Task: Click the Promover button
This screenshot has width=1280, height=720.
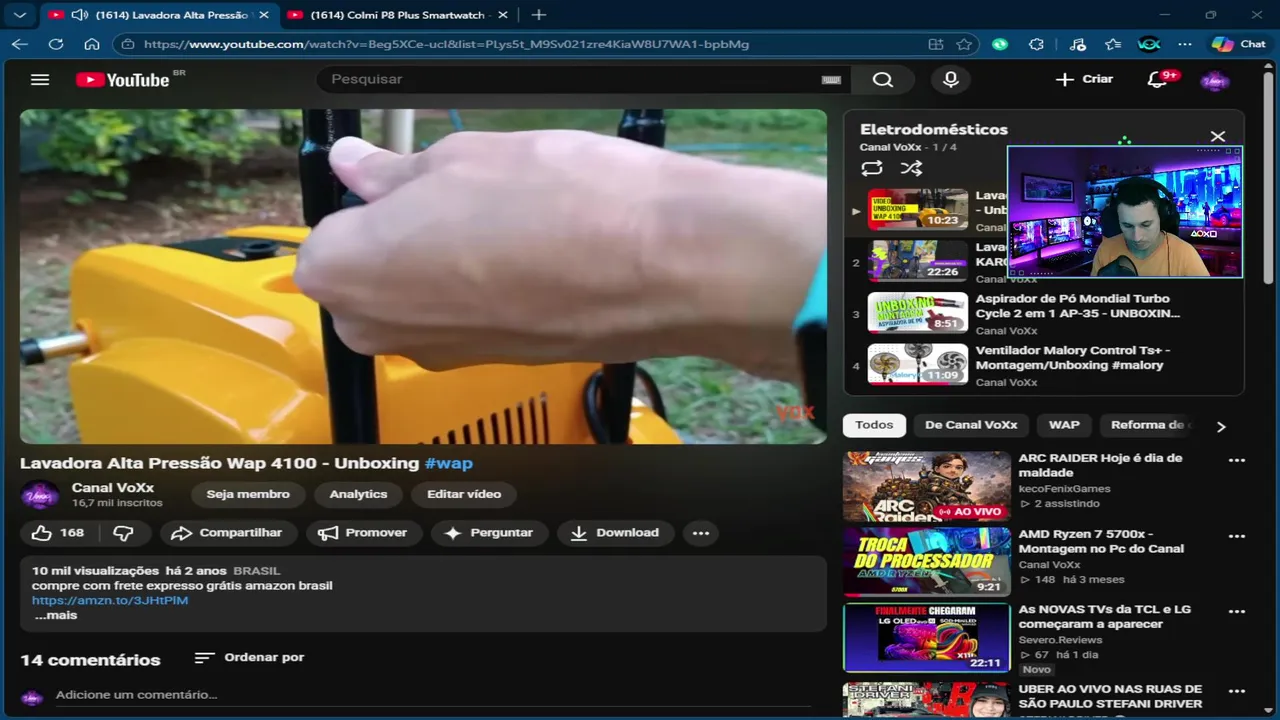Action: click(362, 533)
